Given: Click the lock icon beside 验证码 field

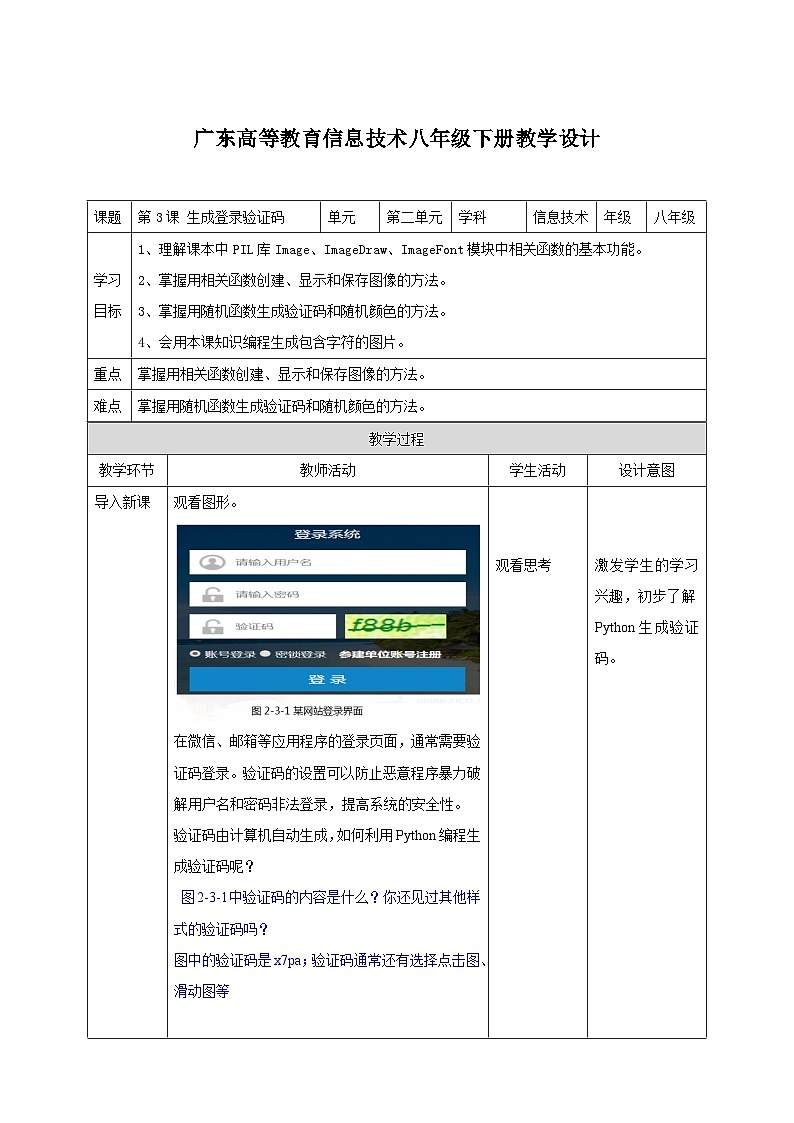Looking at the screenshot, I should pyautogui.click(x=211, y=627).
